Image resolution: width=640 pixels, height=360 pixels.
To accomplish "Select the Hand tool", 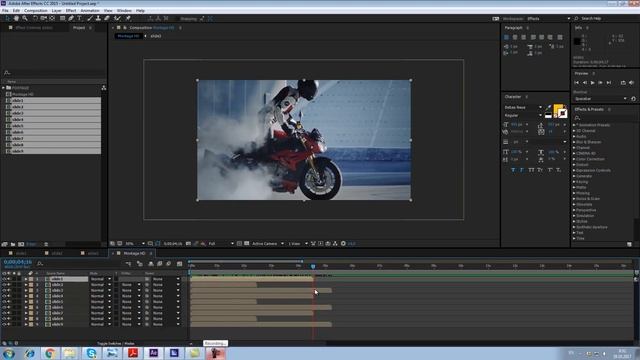I will 16,18.
